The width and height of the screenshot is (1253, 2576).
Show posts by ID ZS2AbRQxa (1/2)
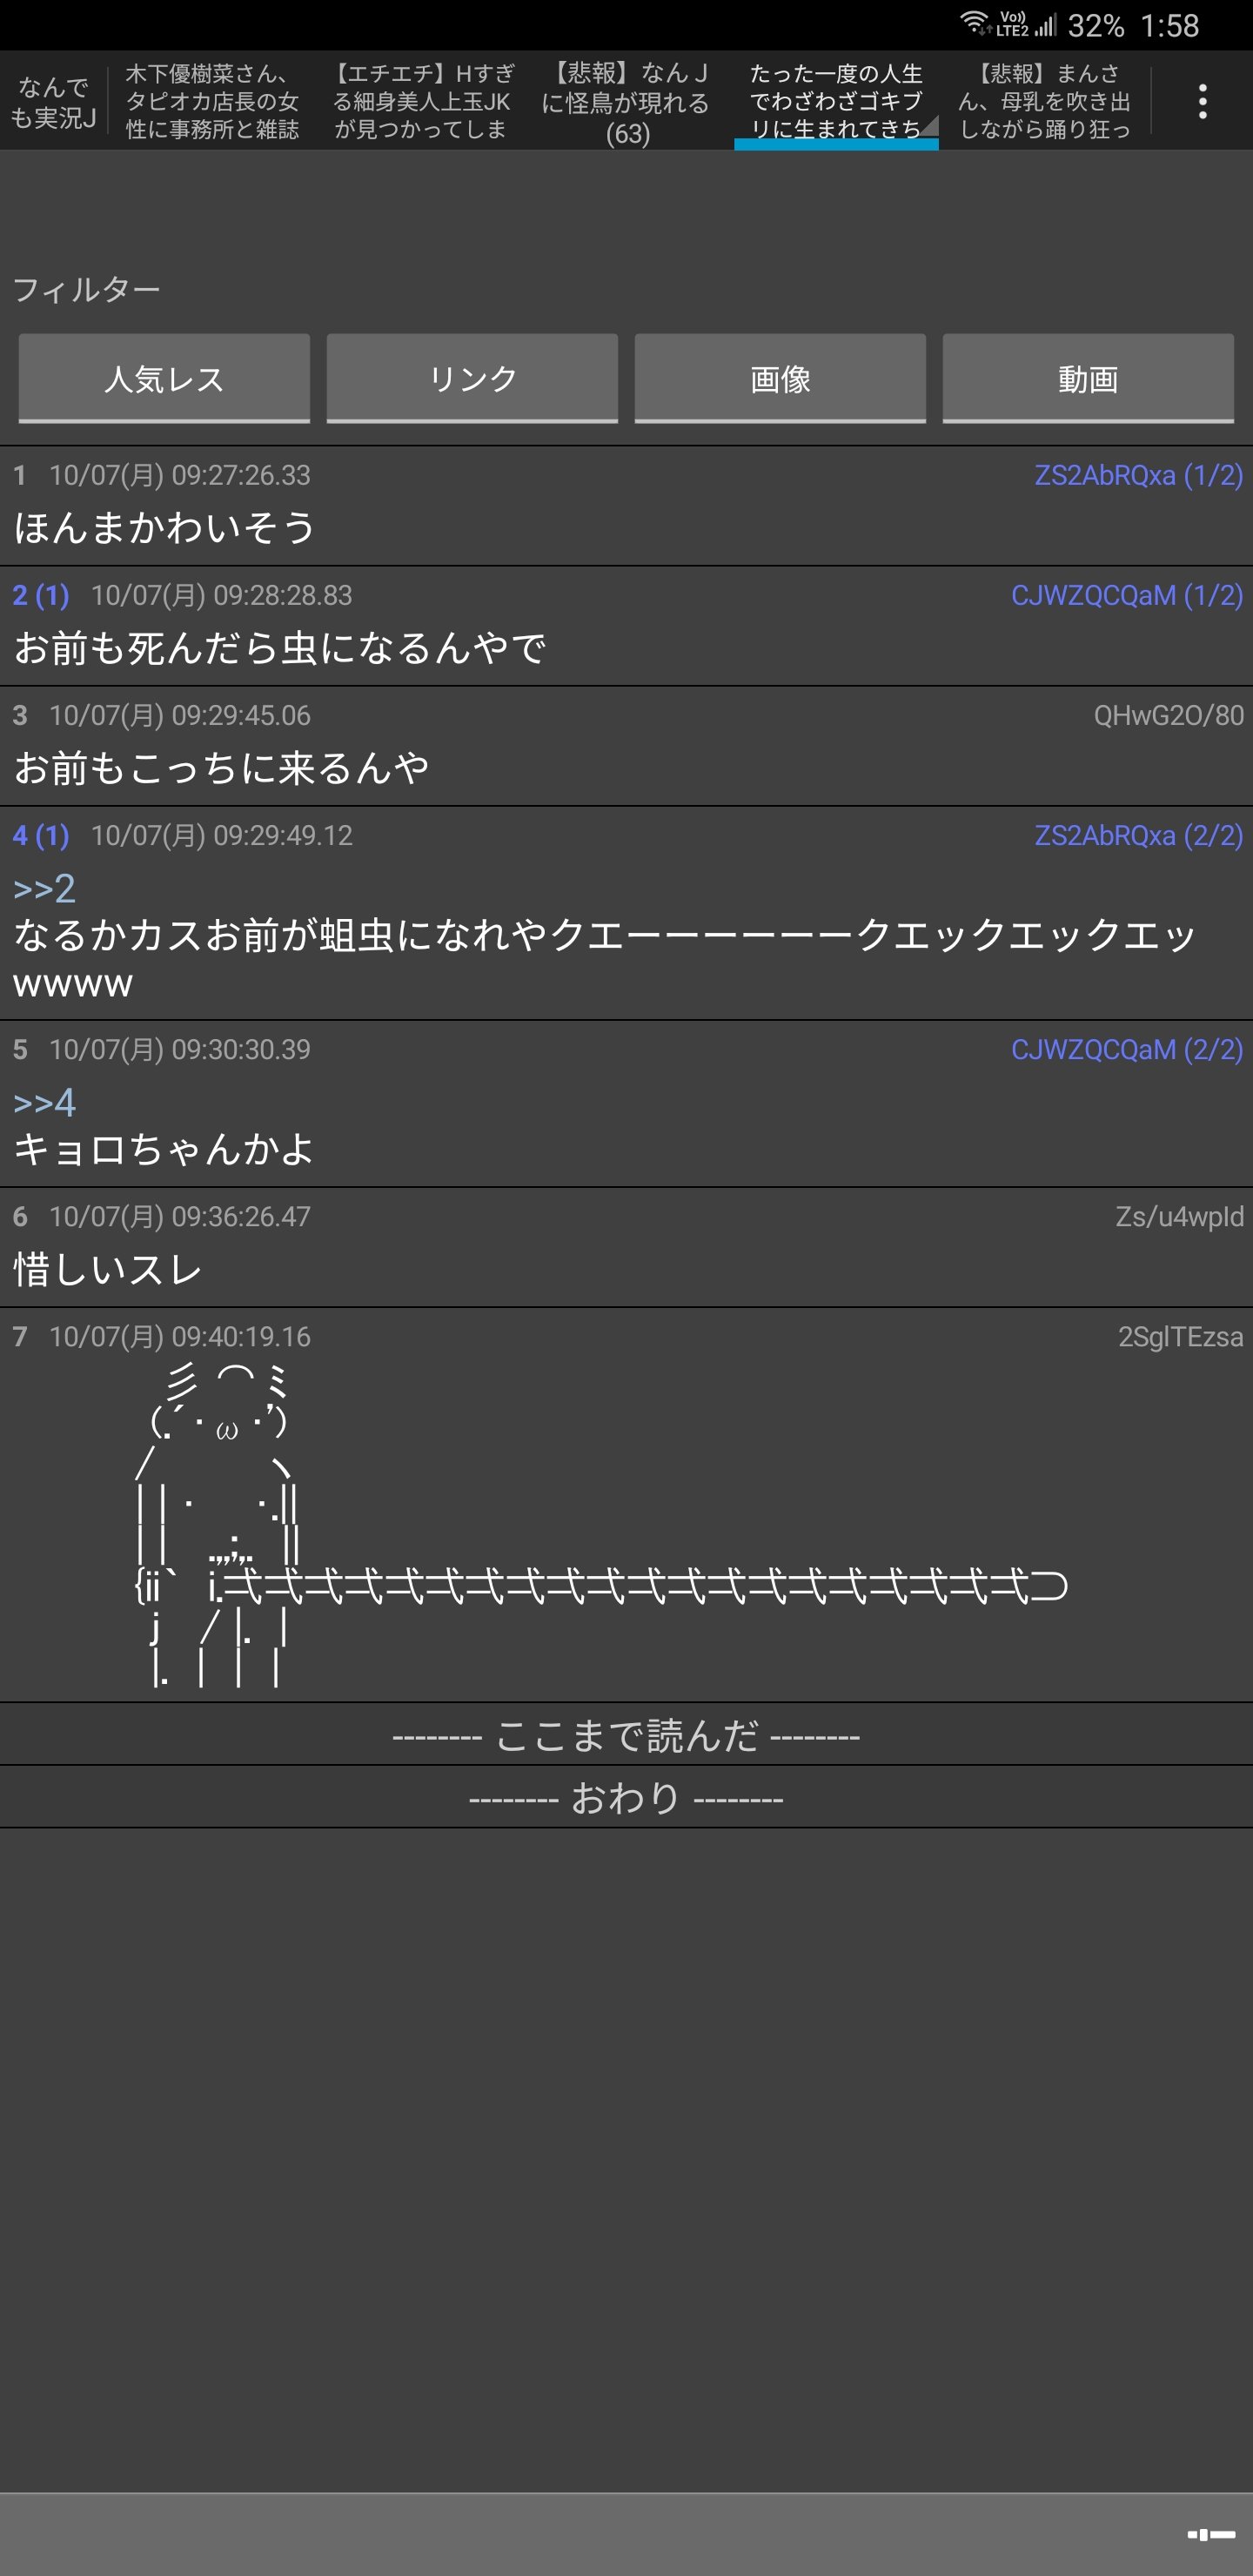click(1138, 475)
